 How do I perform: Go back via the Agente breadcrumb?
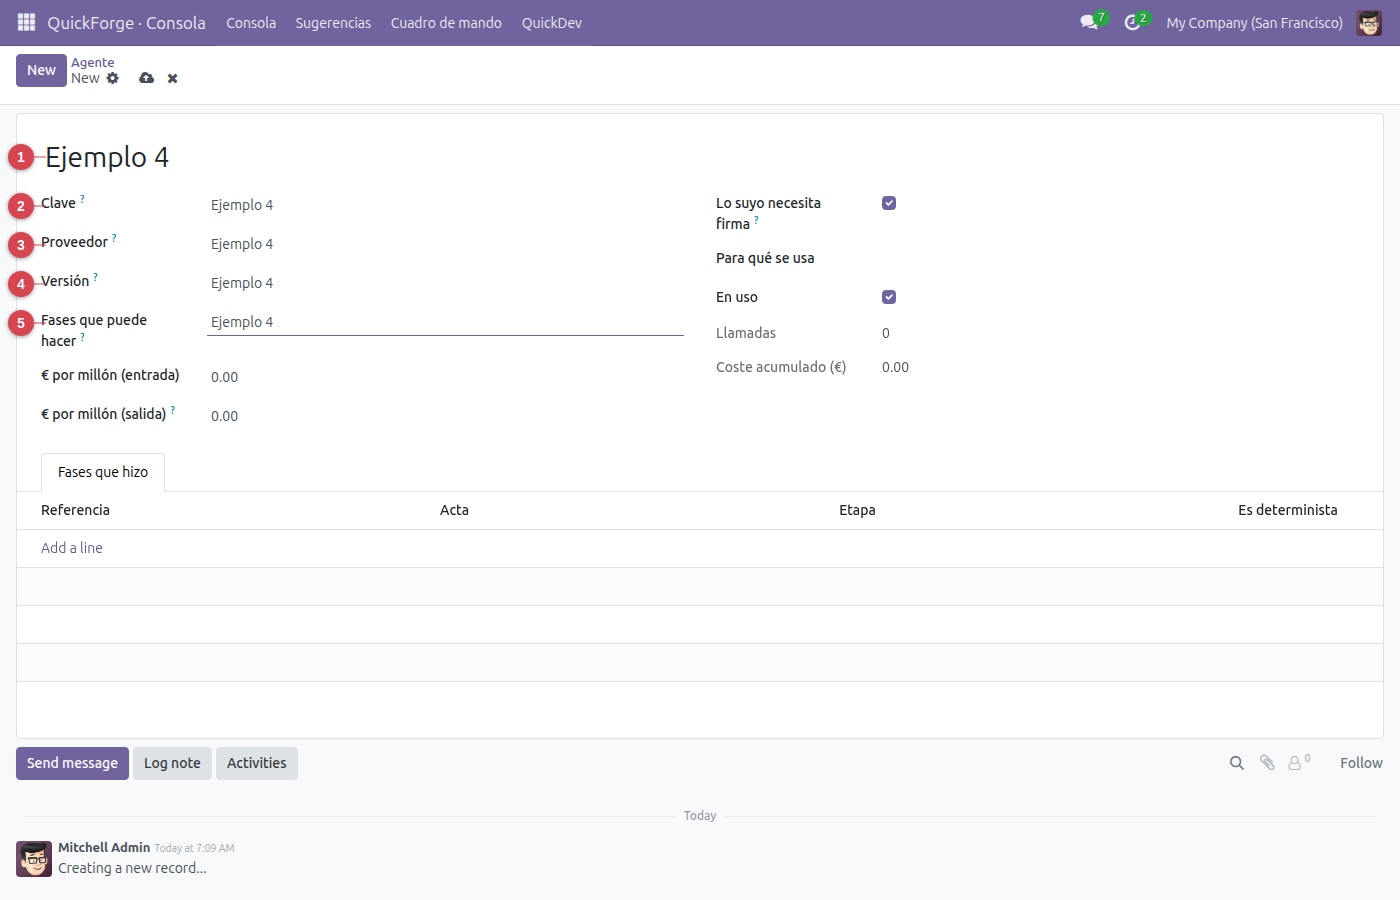click(x=93, y=62)
